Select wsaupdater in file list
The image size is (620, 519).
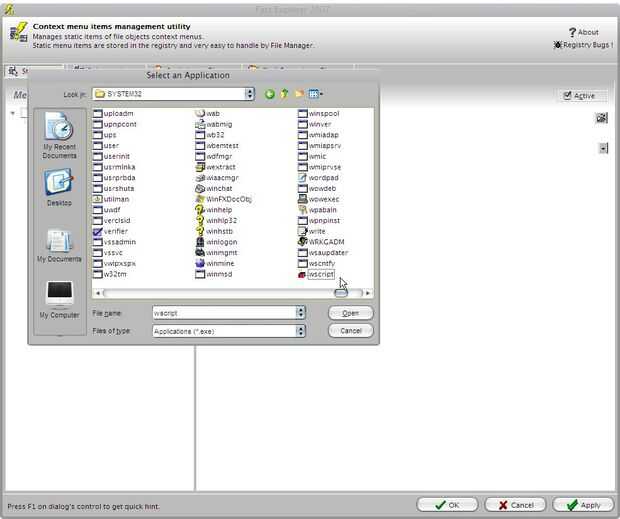point(323,252)
